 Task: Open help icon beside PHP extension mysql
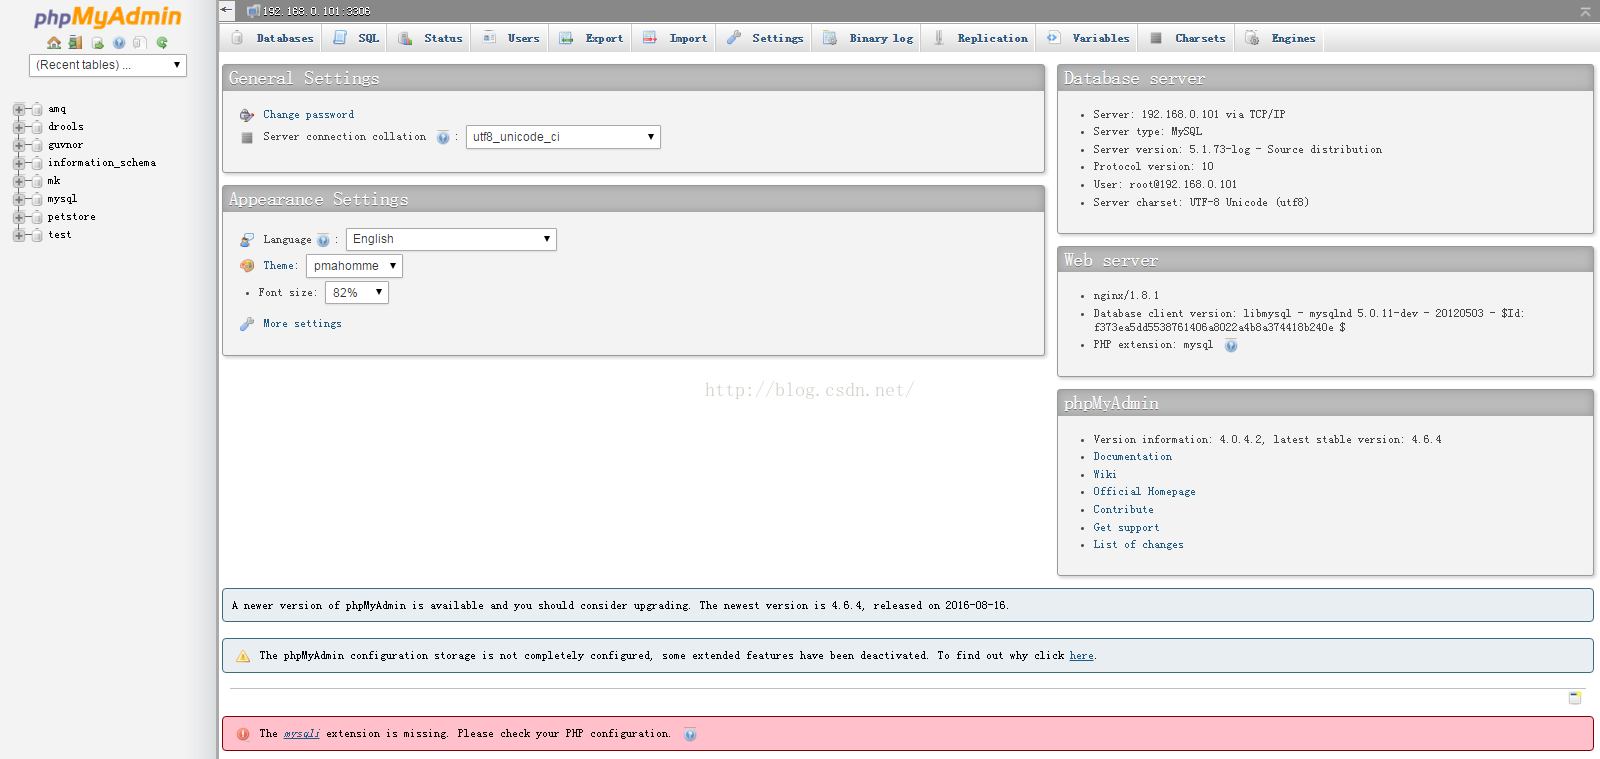coord(1231,346)
